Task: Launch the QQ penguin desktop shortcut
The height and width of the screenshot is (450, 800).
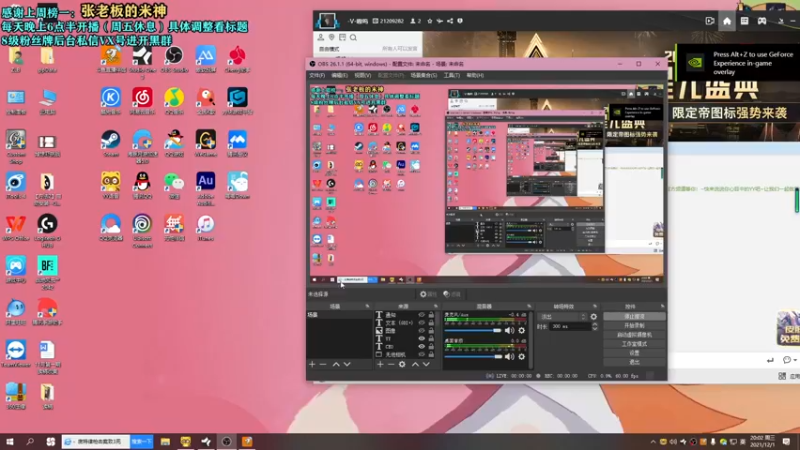Action: (142, 182)
